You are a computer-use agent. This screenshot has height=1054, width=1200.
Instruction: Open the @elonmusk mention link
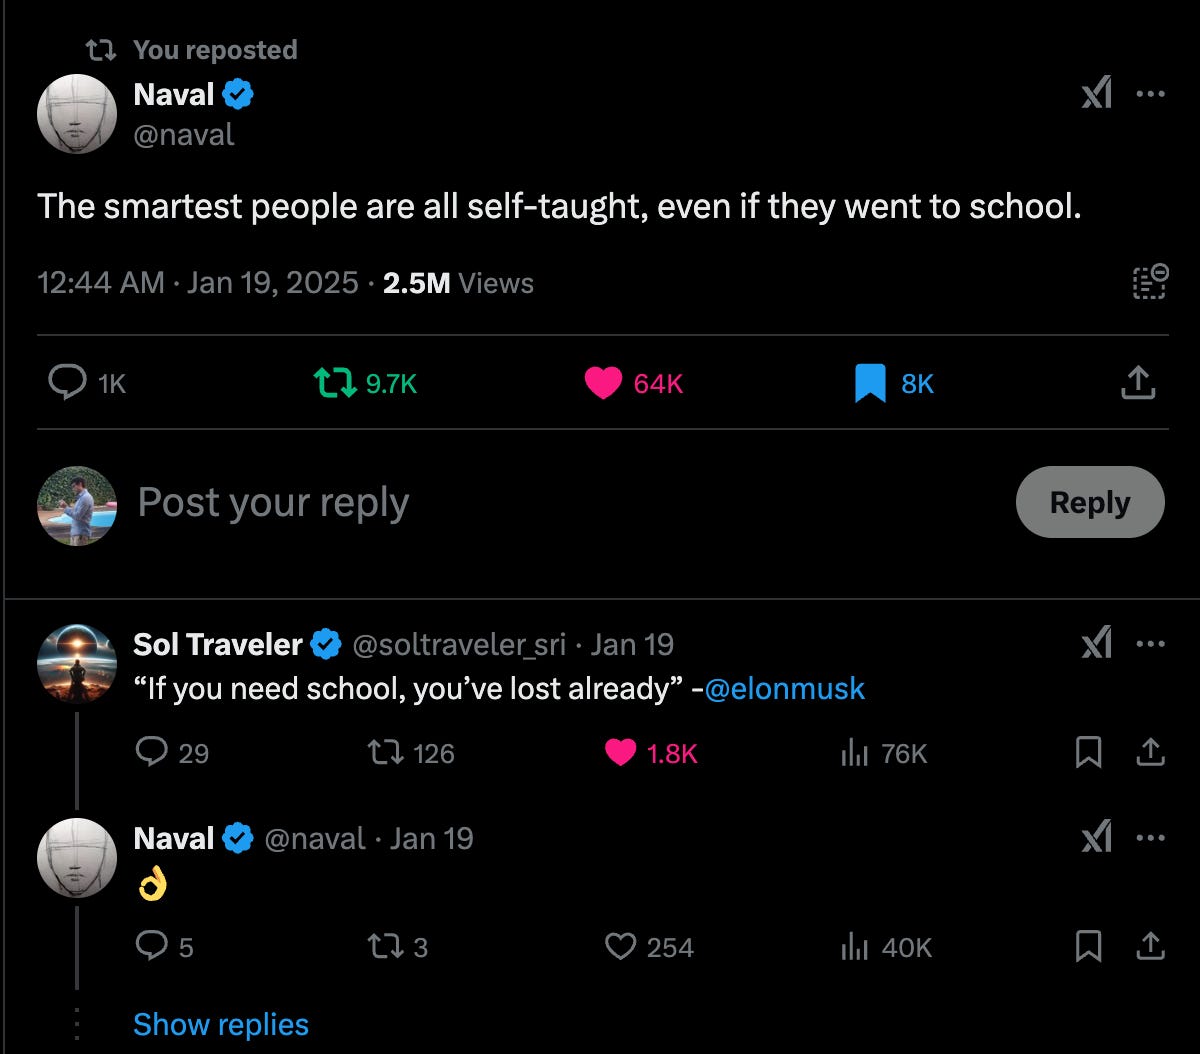click(x=784, y=689)
